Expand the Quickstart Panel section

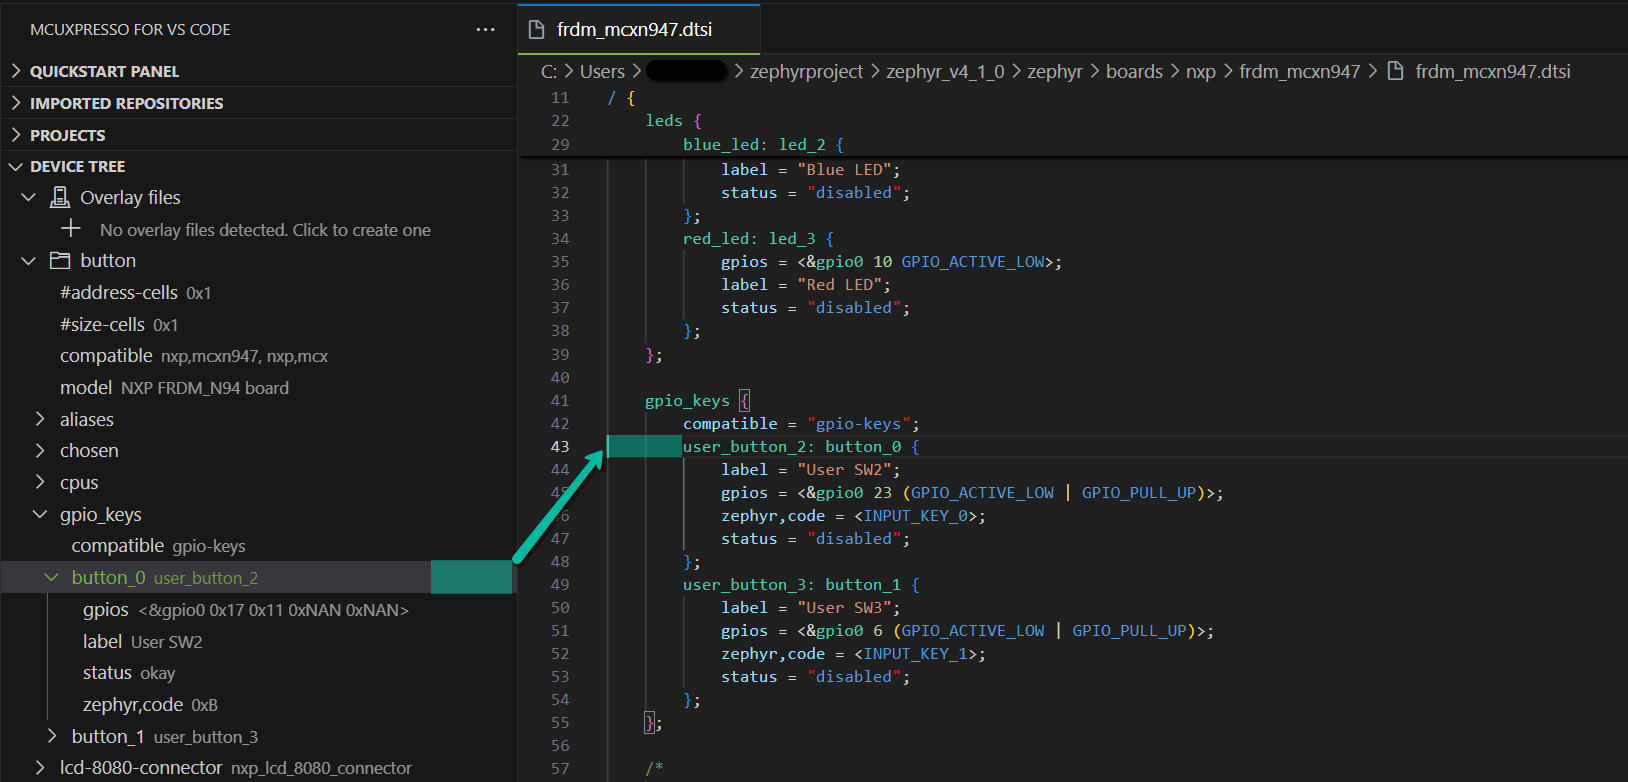(104, 71)
